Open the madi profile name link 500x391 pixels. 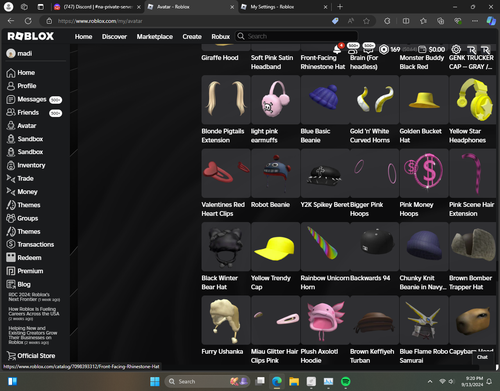coord(25,53)
